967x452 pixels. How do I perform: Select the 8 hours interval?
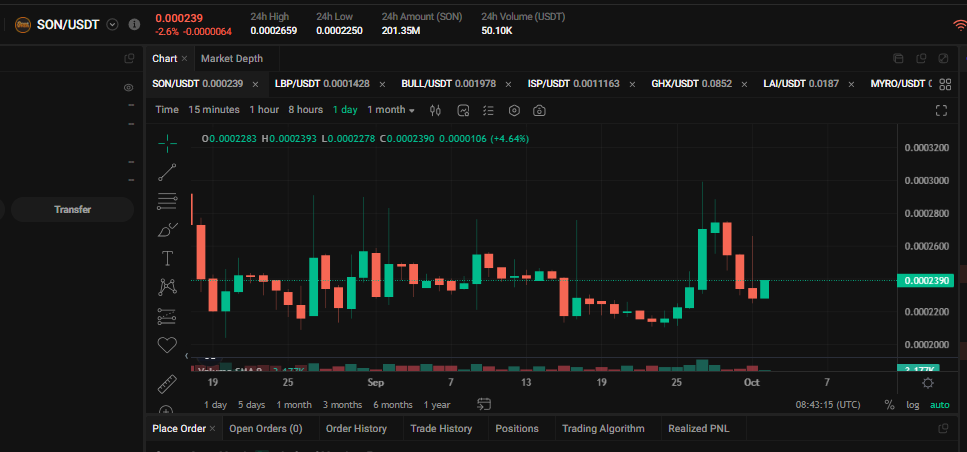tap(305, 110)
